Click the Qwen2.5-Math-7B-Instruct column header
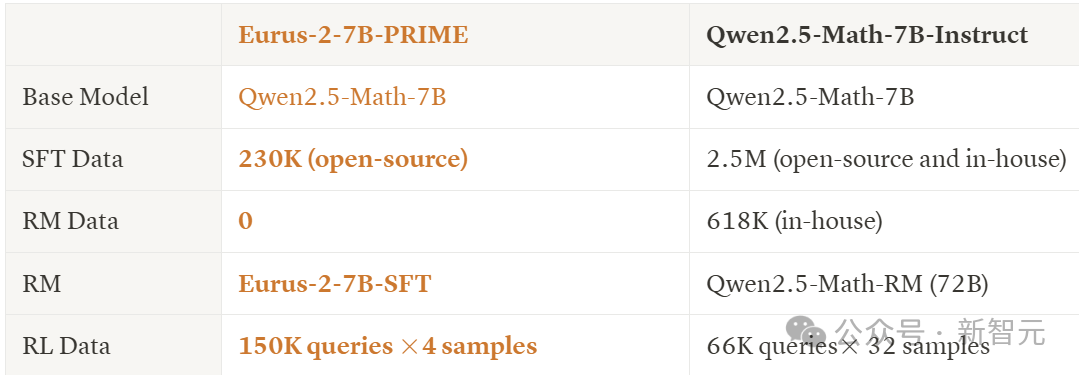Image resolution: width=1079 pixels, height=375 pixels. tap(867, 35)
